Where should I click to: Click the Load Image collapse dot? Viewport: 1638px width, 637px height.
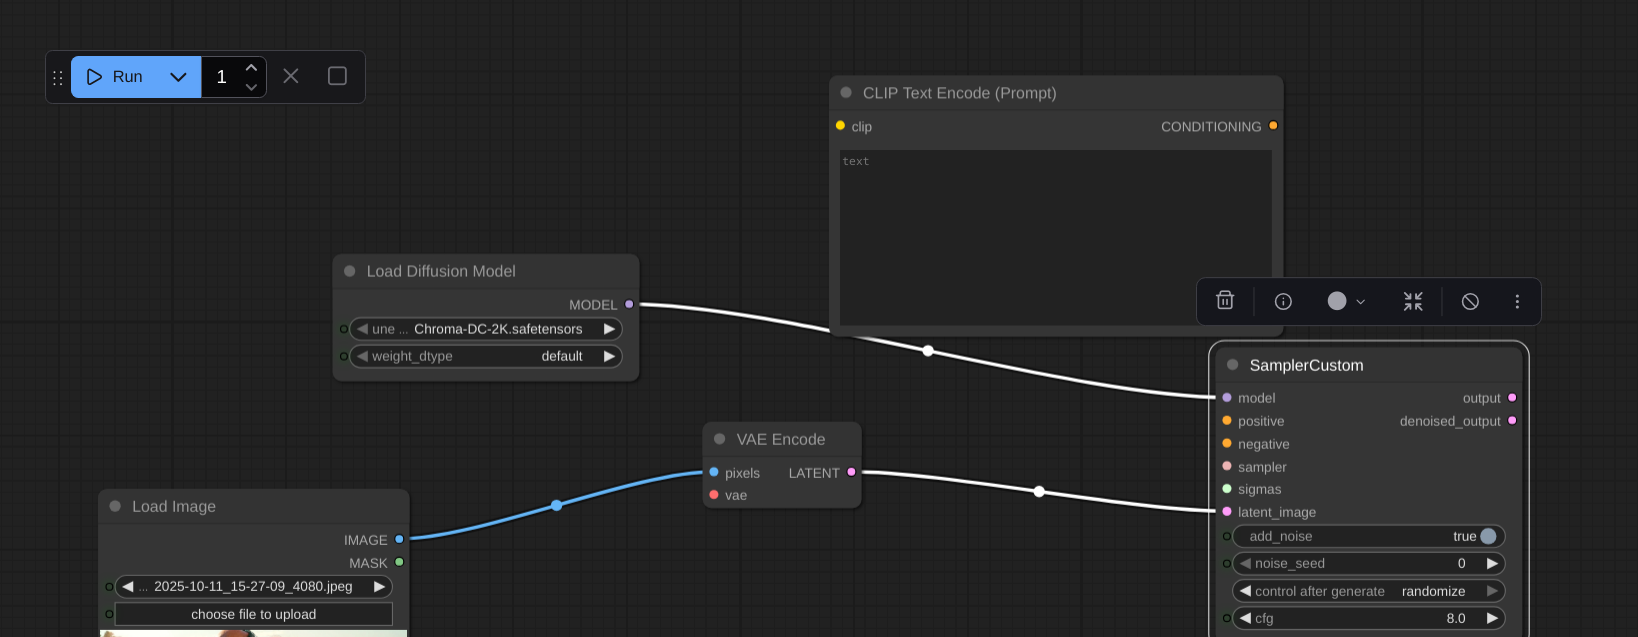pyautogui.click(x=115, y=506)
